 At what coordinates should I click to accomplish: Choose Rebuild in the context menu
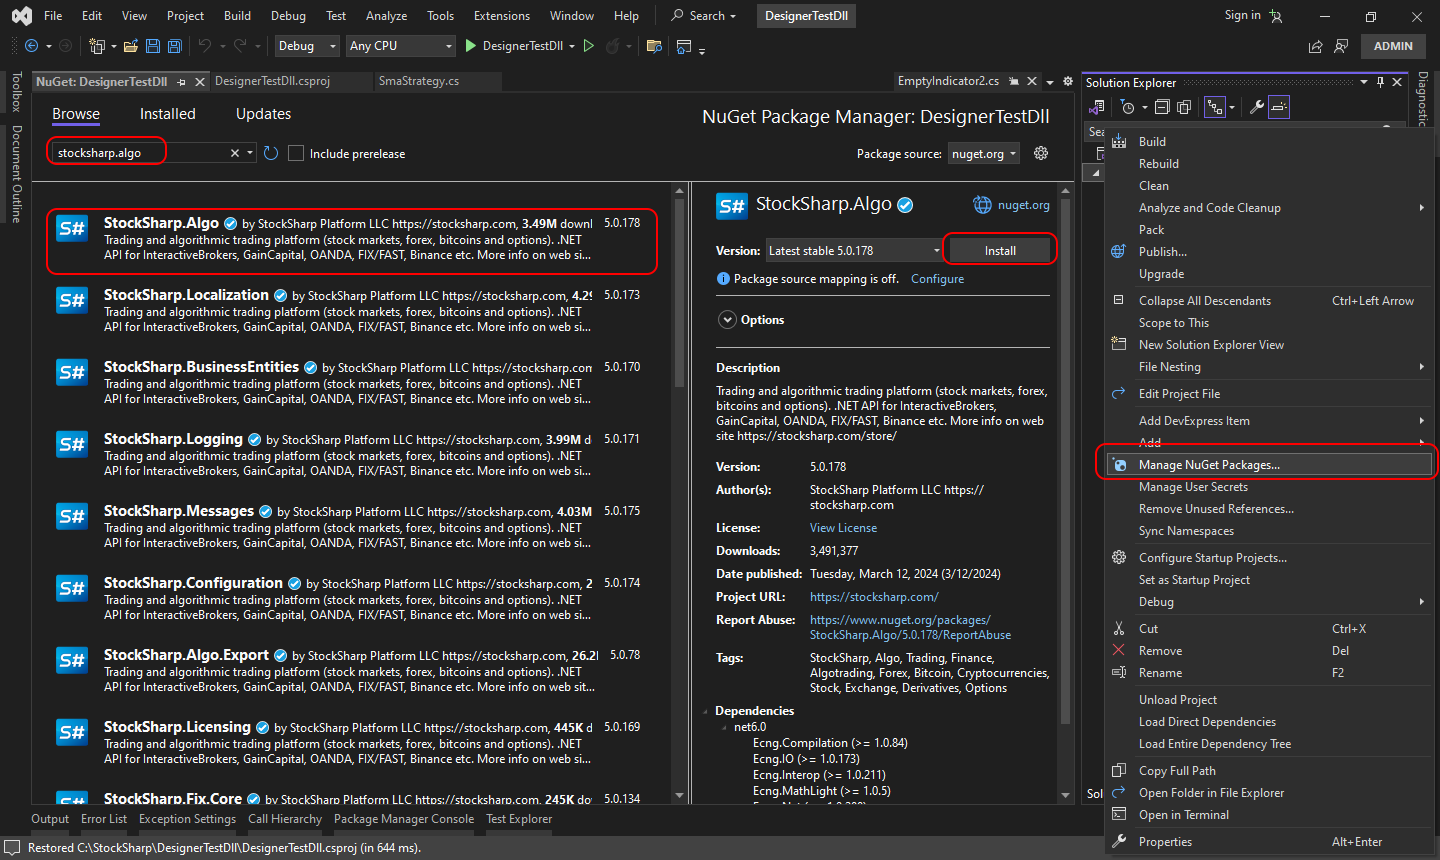point(1268,164)
